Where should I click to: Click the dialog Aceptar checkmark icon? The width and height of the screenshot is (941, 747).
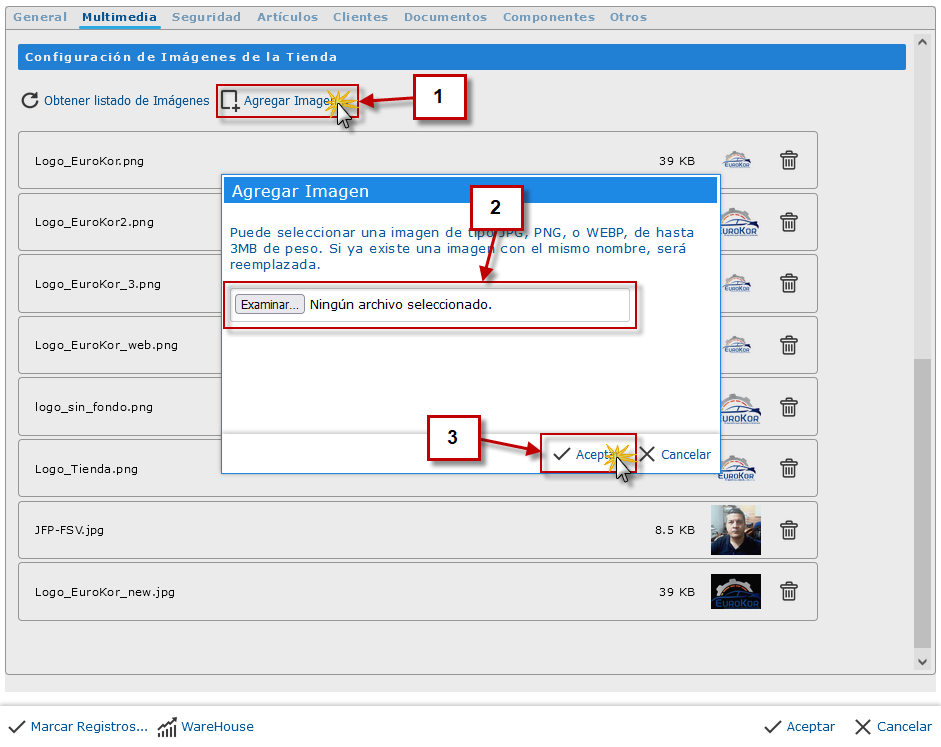[562, 454]
